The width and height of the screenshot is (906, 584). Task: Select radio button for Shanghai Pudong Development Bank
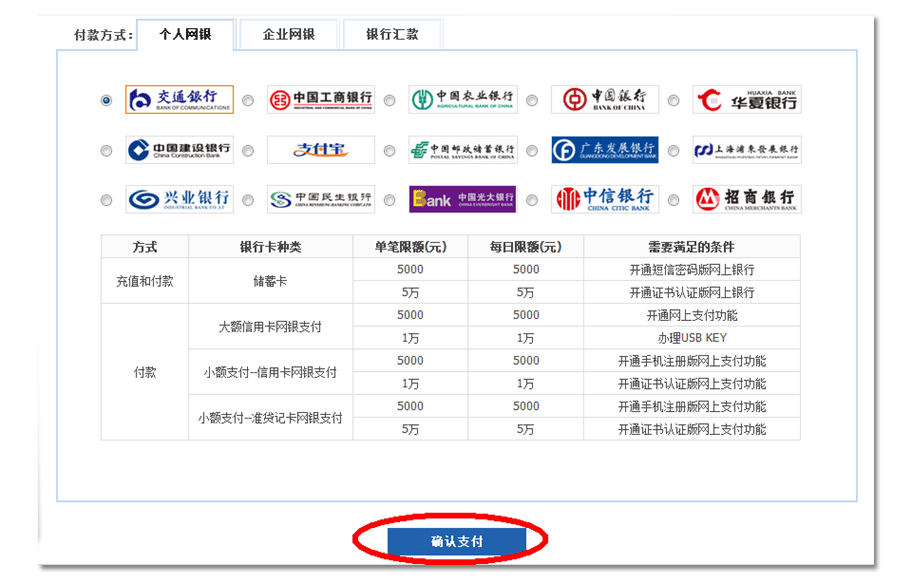(x=673, y=151)
